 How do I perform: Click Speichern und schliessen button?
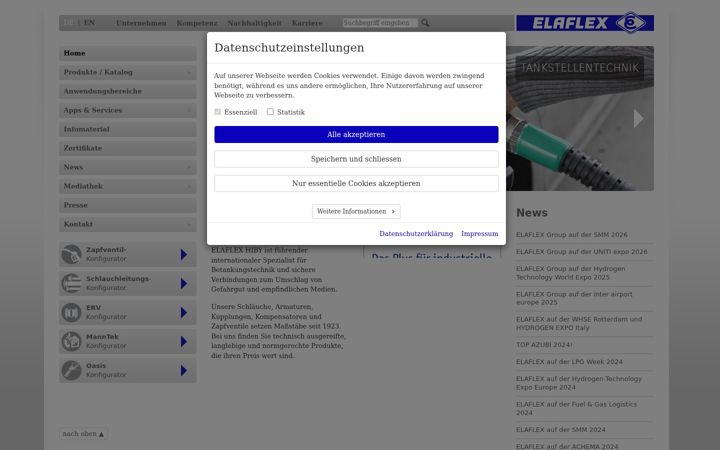[356, 159]
